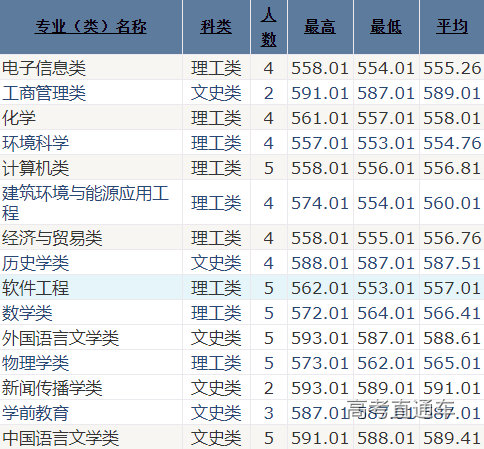Select the 软件工程 major name
Screen dimensions: 484x449
point(36,288)
